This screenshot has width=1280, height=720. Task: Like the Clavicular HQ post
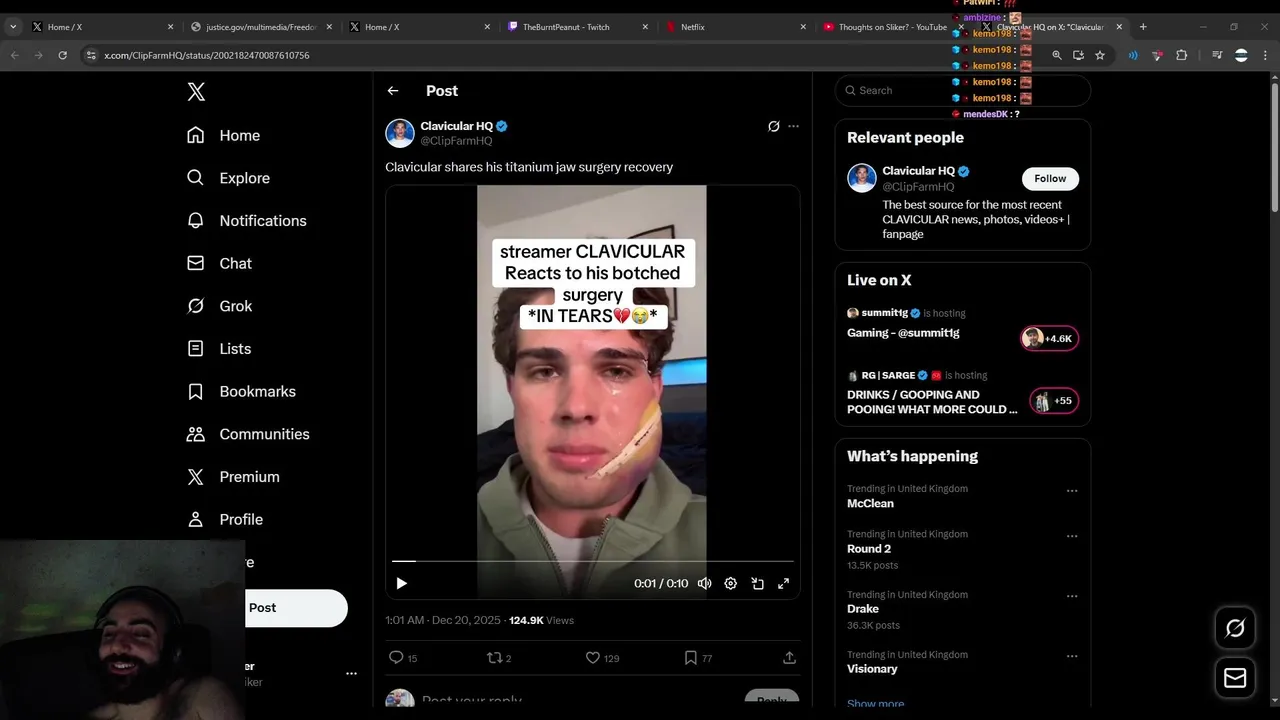click(x=593, y=657)
